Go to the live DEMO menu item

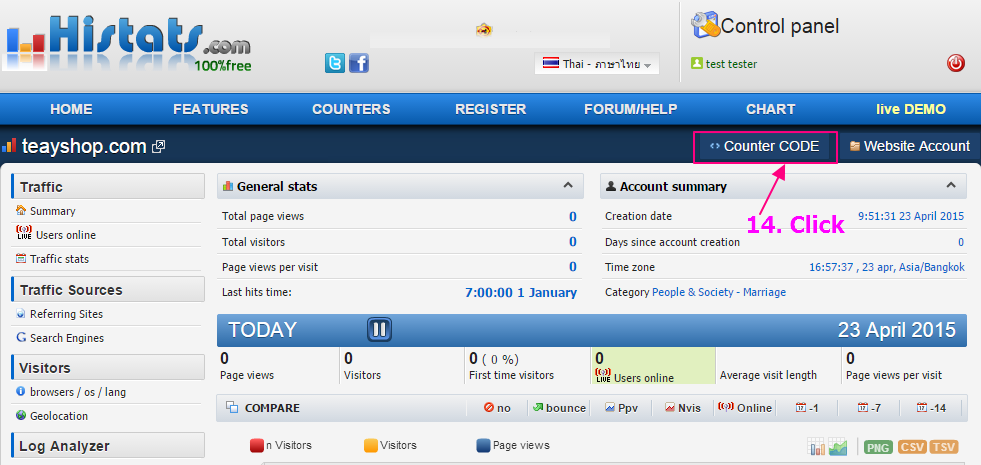click(910, 109)
